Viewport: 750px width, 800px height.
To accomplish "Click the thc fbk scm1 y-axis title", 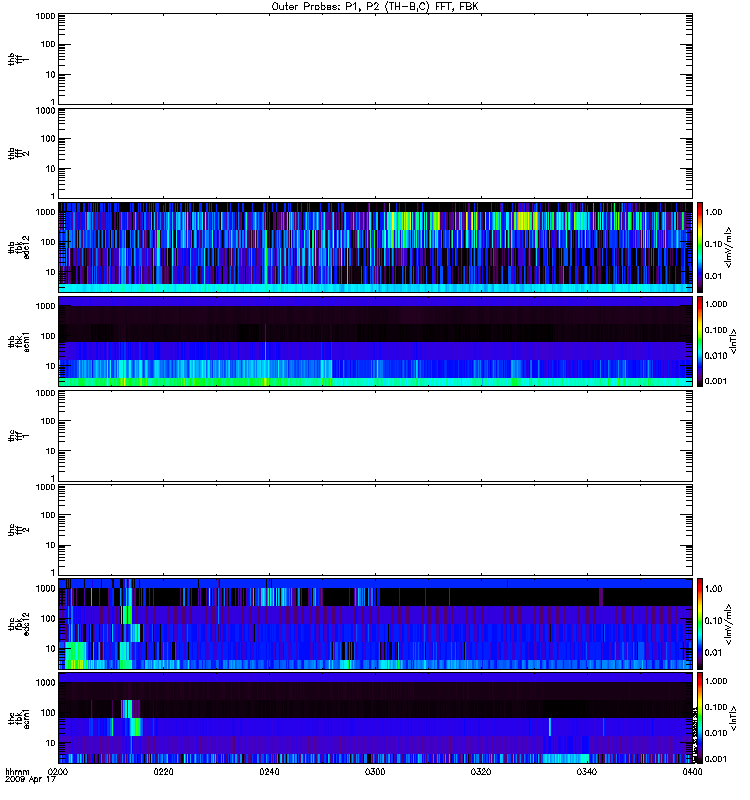I will click(x=19, y=718).
